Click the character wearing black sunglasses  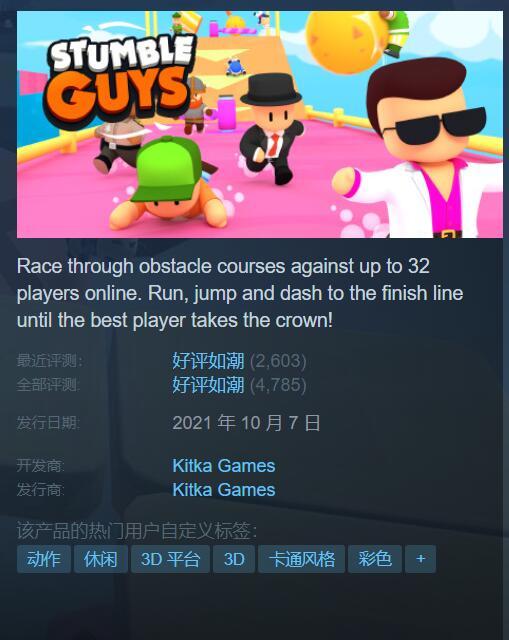pyautogui.click(x=420, y=150)
